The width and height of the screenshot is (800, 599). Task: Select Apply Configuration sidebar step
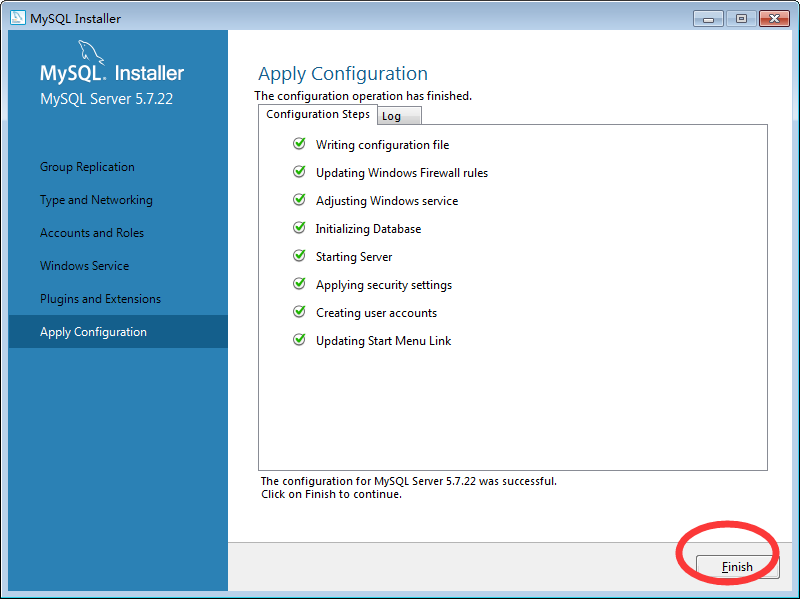pos(118,332)
